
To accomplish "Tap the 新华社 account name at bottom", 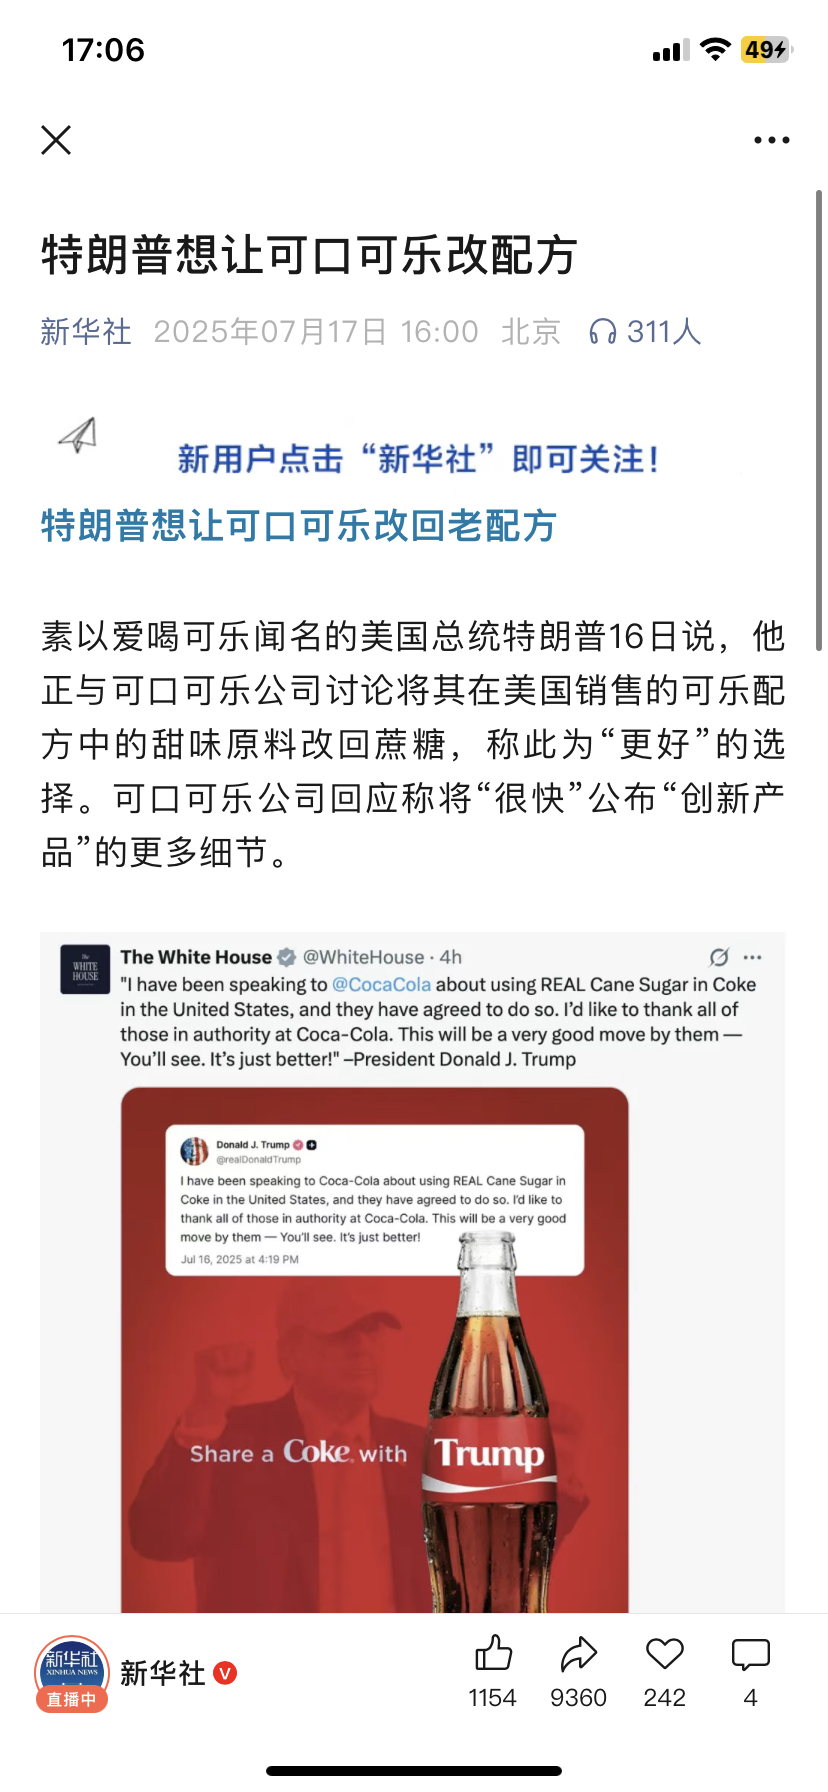I will [162, 1673].
